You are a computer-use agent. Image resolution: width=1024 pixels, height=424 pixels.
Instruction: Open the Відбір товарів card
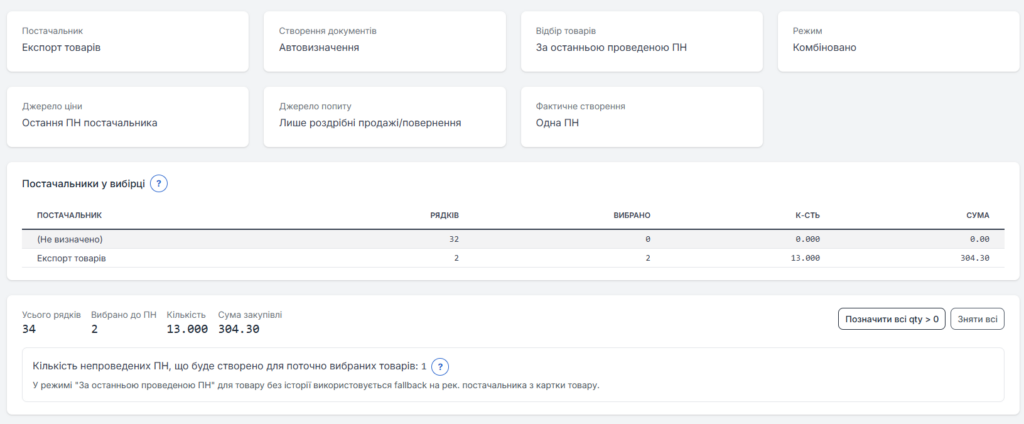(641, 41)
